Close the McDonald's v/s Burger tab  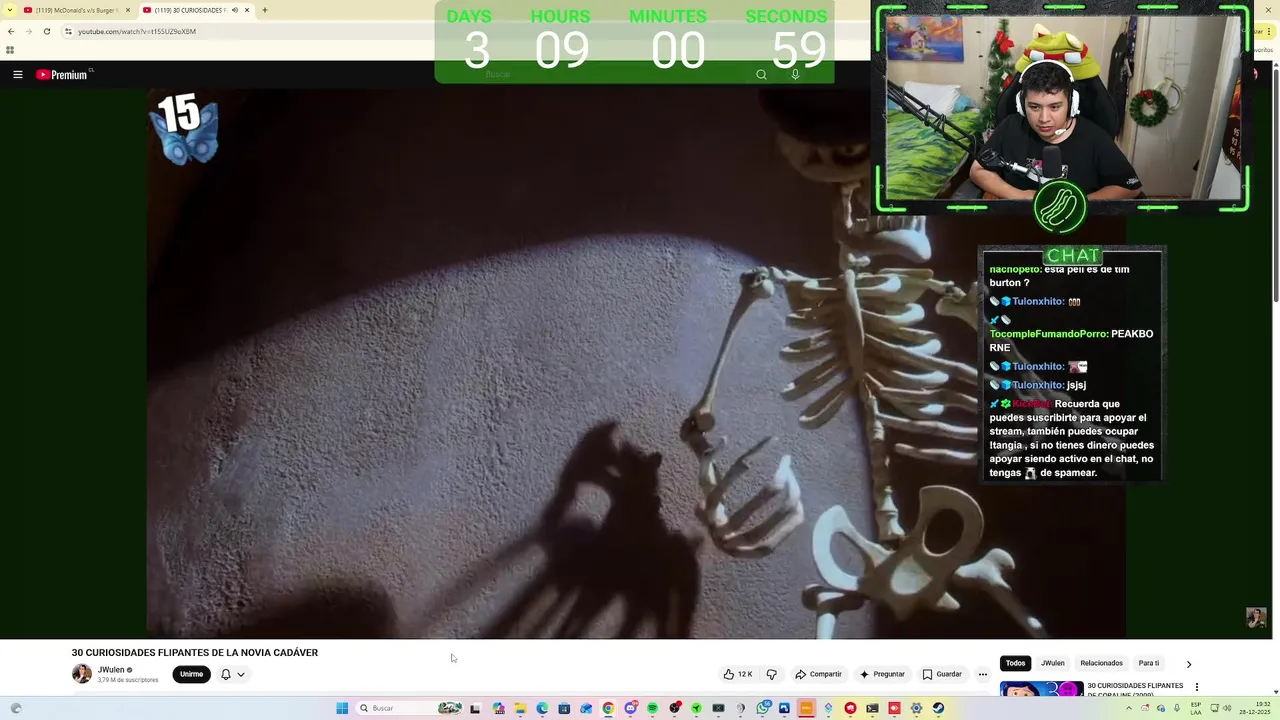tap(128, 10)
